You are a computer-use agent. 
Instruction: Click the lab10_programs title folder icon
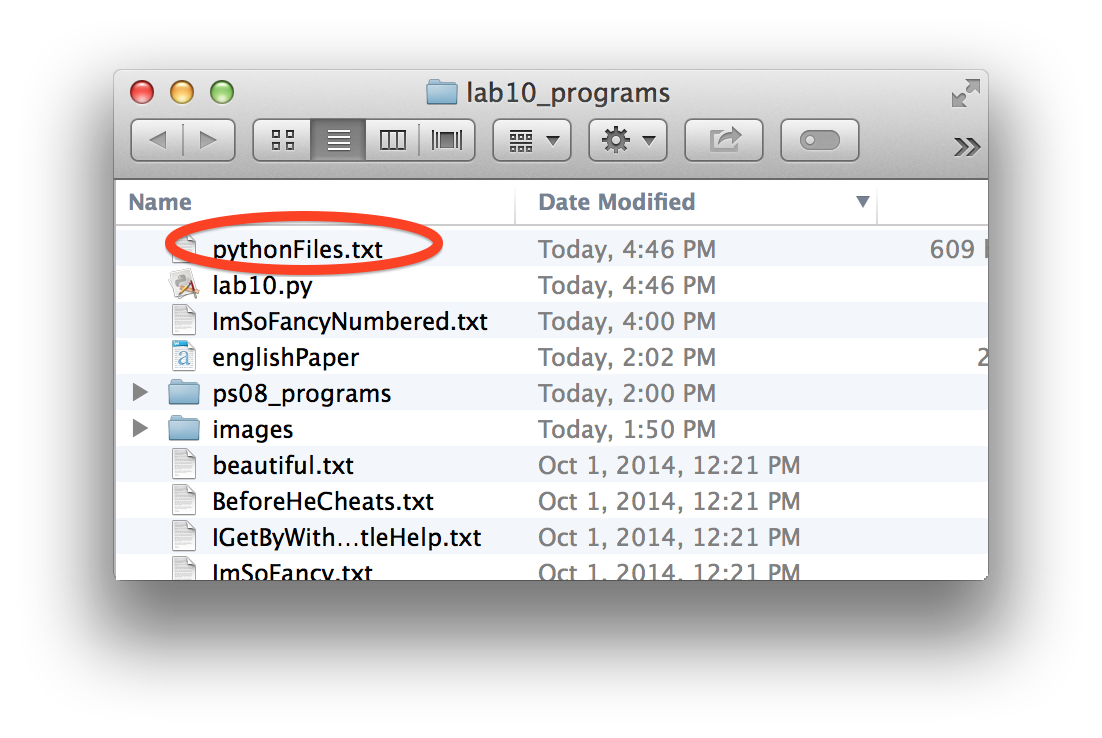(x=441, y=94)
